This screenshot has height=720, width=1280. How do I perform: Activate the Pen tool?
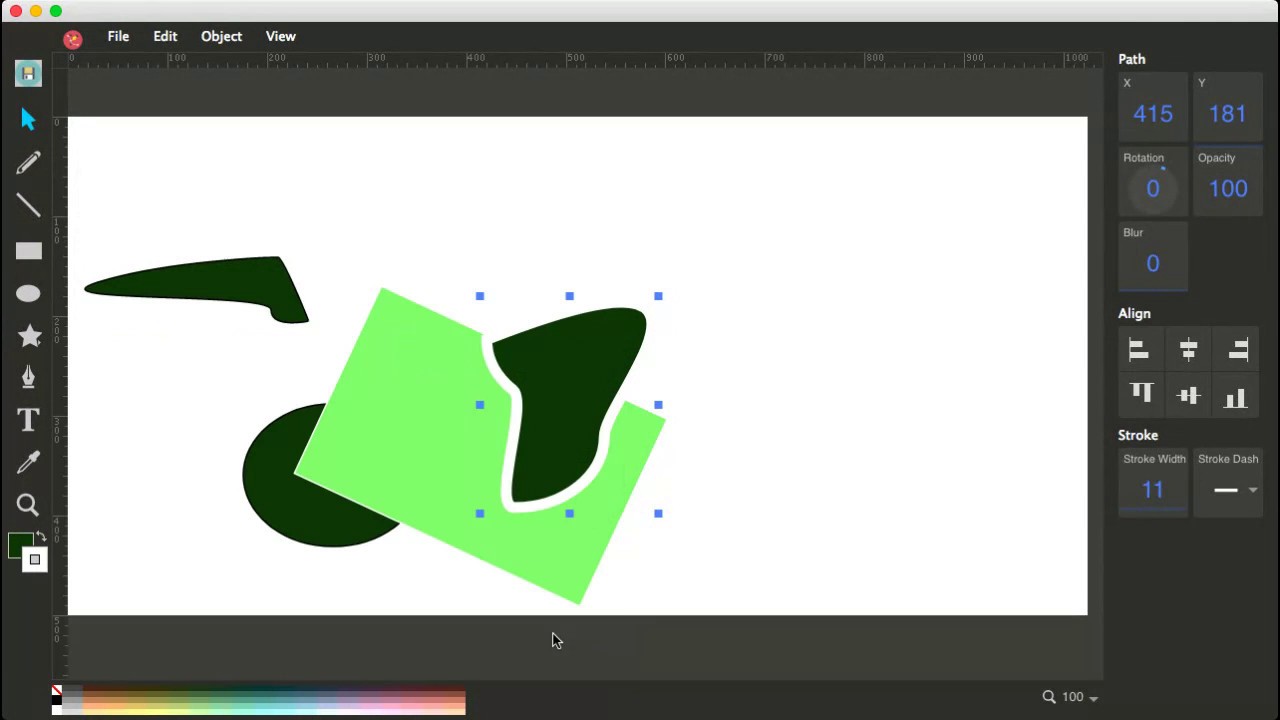point(27,377)
